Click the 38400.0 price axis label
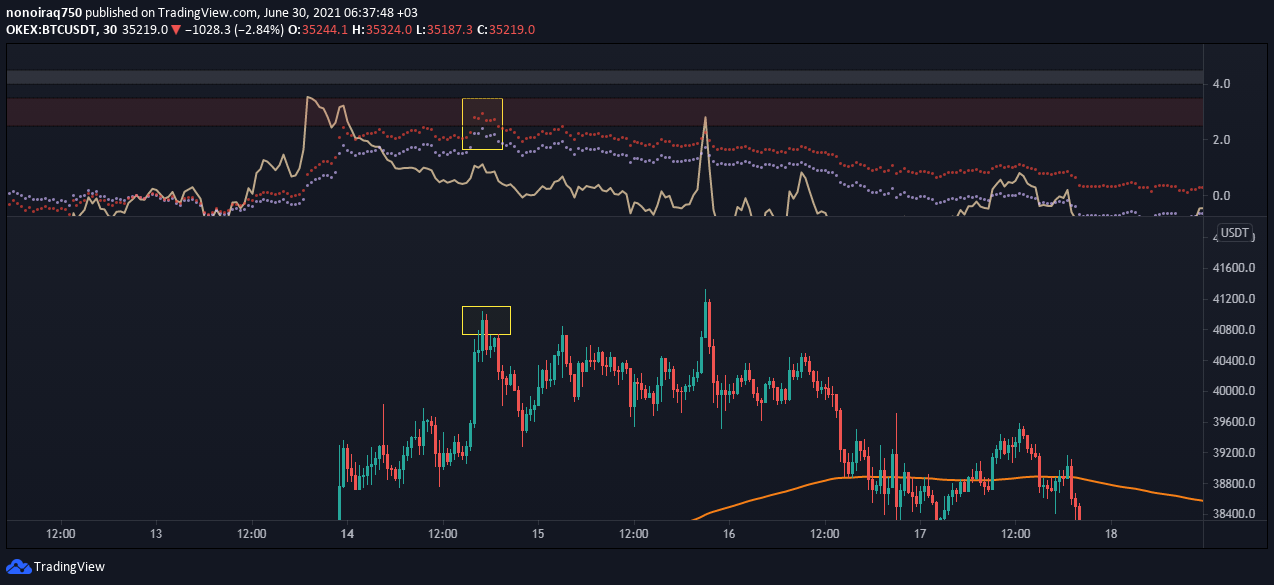This screenshot has height=585, width=1274. [1234, 514]
